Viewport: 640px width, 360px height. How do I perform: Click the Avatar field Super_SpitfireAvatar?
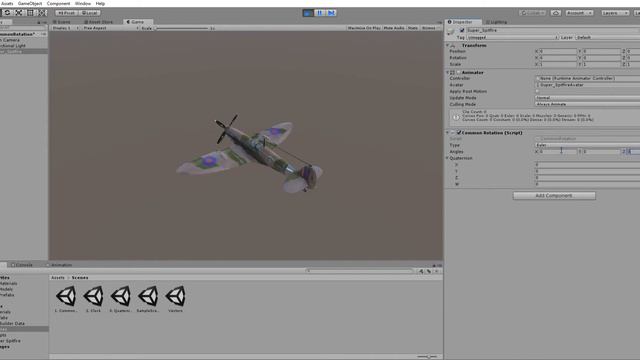pyautogui.click(x=587, y=85)
